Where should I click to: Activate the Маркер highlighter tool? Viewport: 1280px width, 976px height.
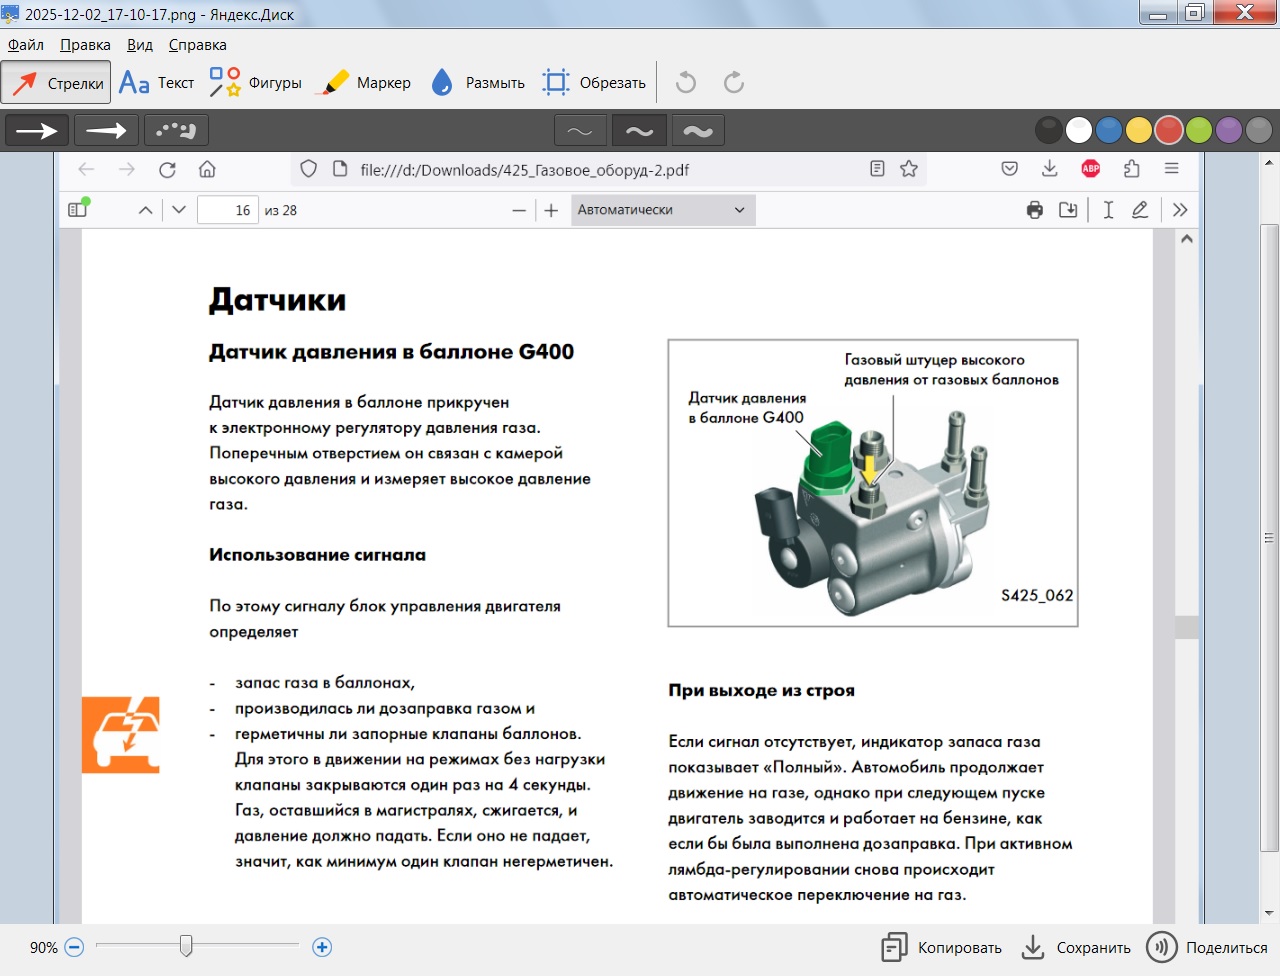click(x=363, y=83)
